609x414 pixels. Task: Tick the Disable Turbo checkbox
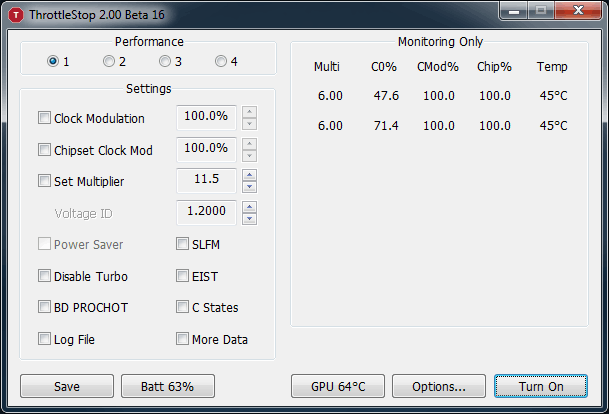point(44,276)
